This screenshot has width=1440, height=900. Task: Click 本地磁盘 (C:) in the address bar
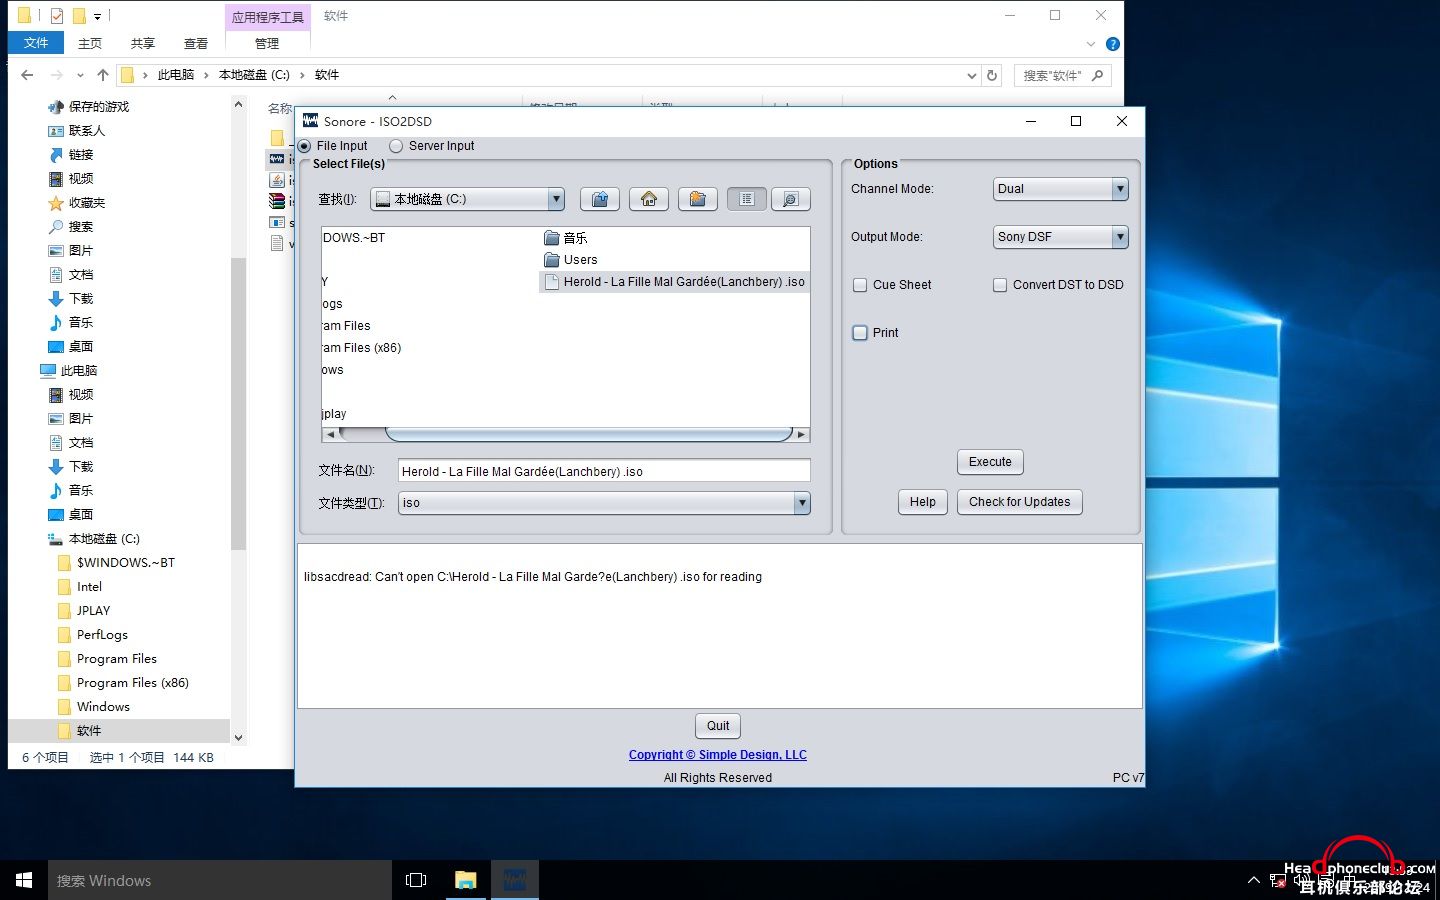pyautogui.click(x=254, y=75)
